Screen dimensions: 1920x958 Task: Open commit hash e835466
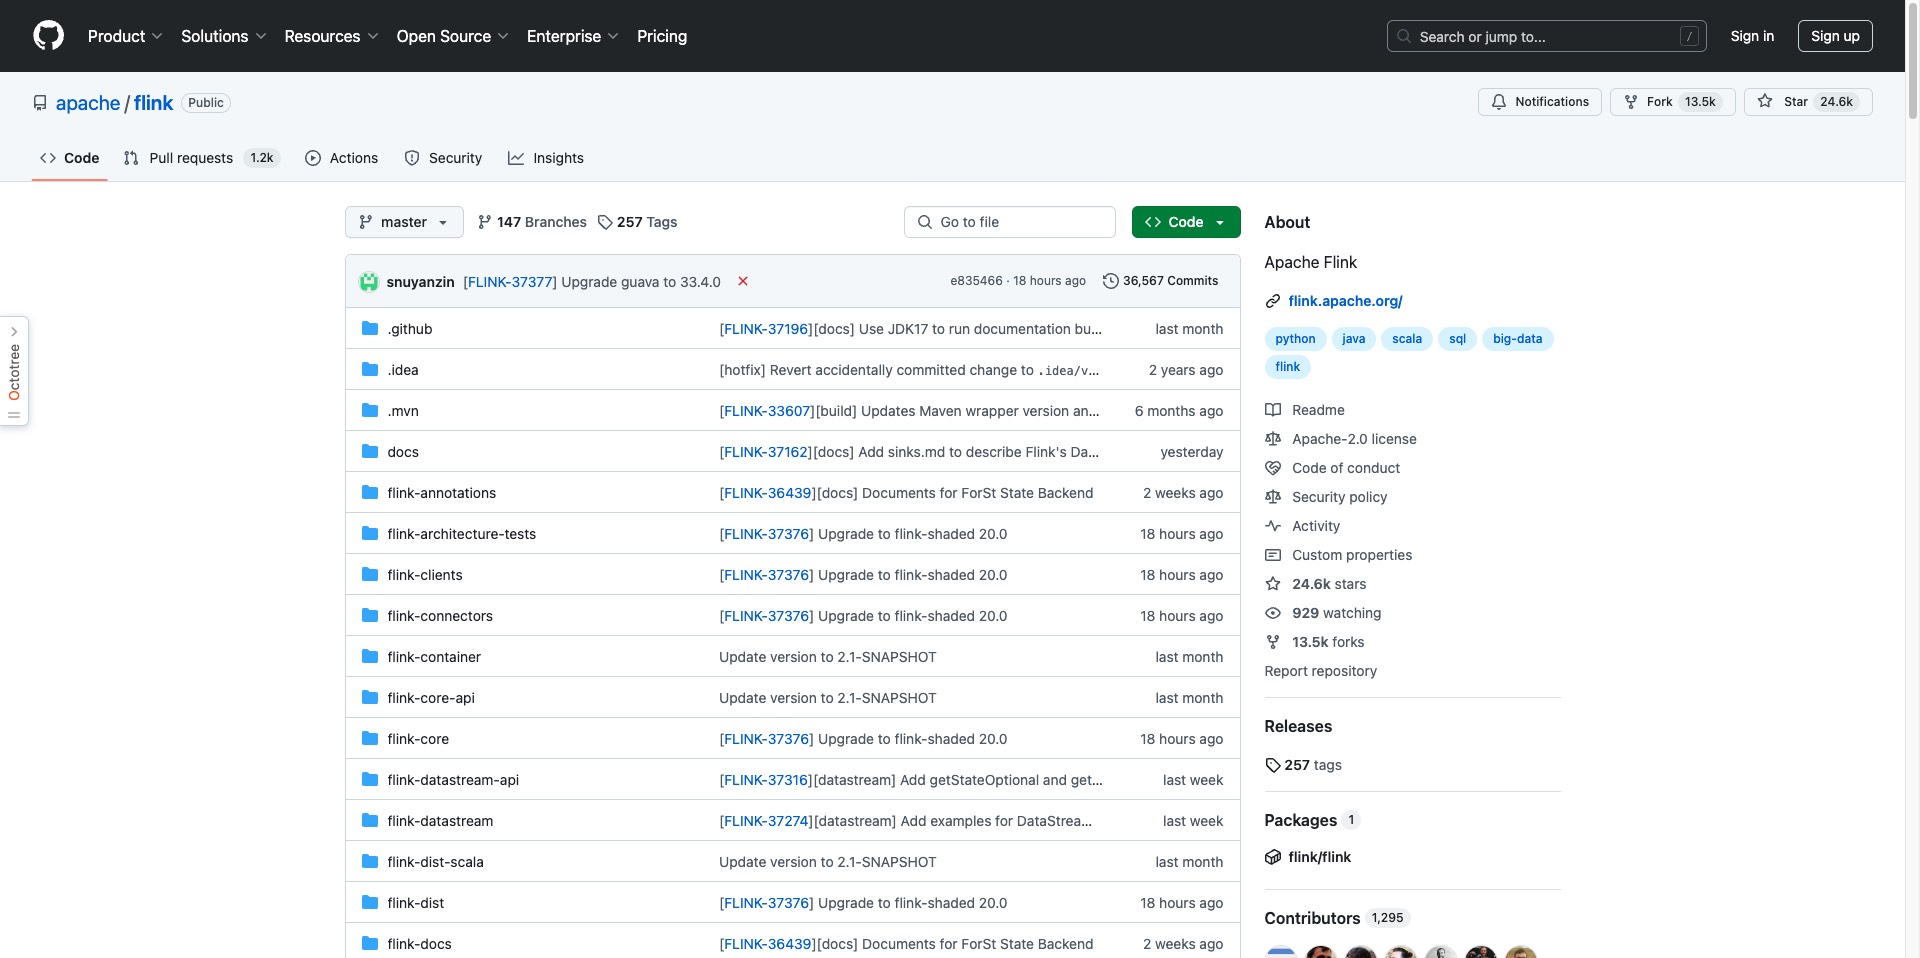tap(976, 281)
